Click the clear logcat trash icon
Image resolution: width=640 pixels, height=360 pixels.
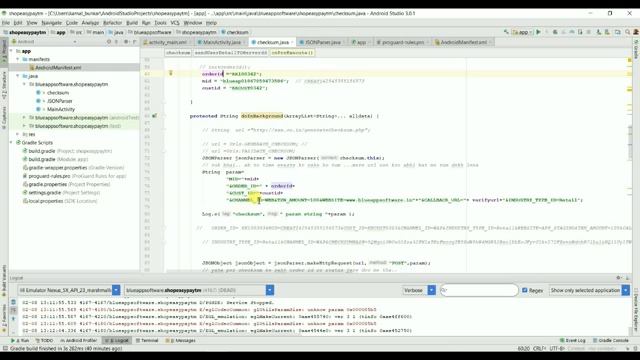pyautogui.click(x=13, y=302)
